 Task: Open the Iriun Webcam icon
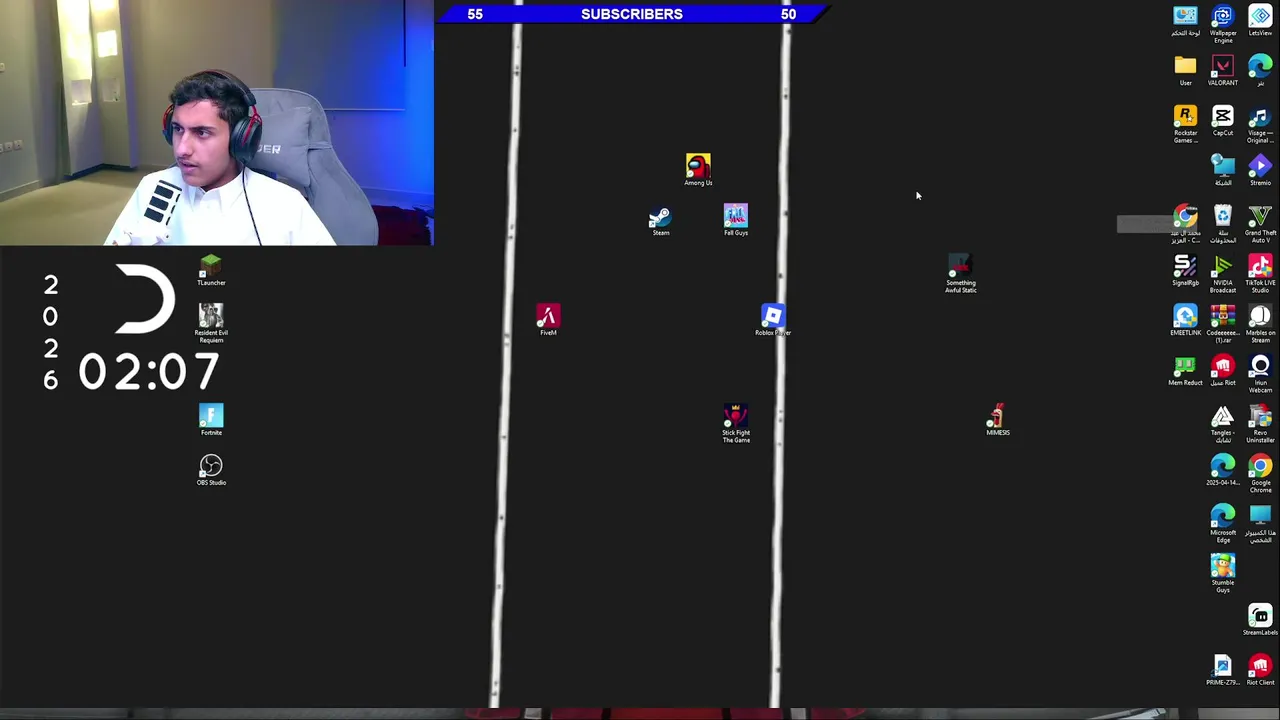click(1260, 374)
